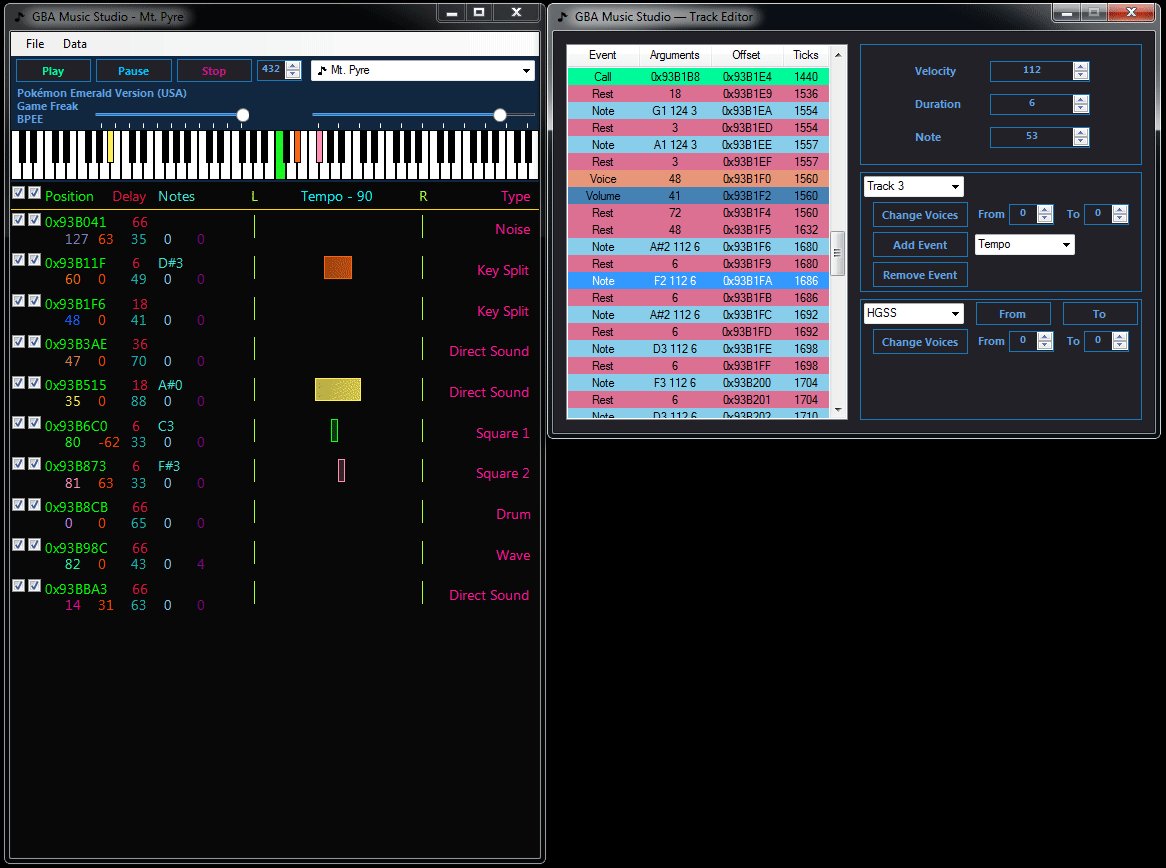1166x868 pixels.
Task: Toggle second checkbox of track 0x93B873
Action: pyautogui.click(x=34, y=463)
